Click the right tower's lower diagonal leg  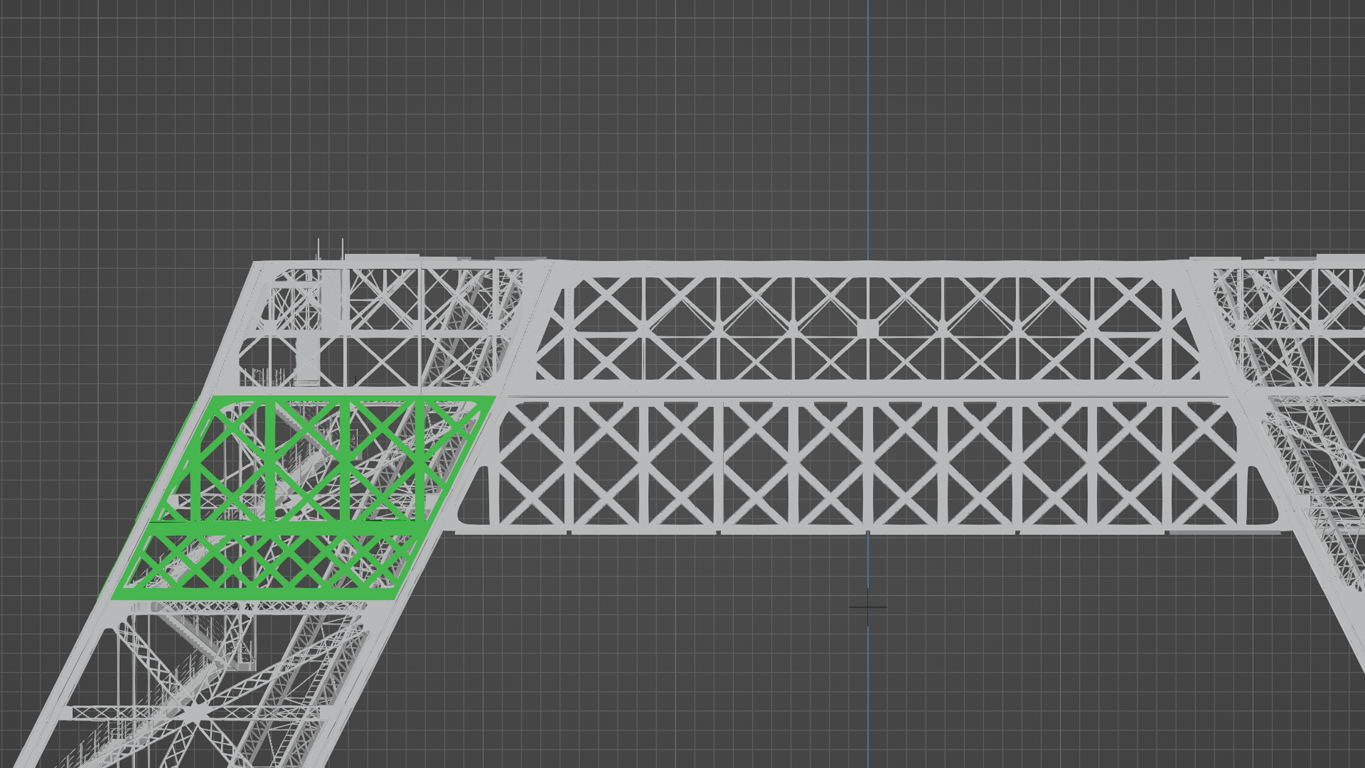(1328, 600)
